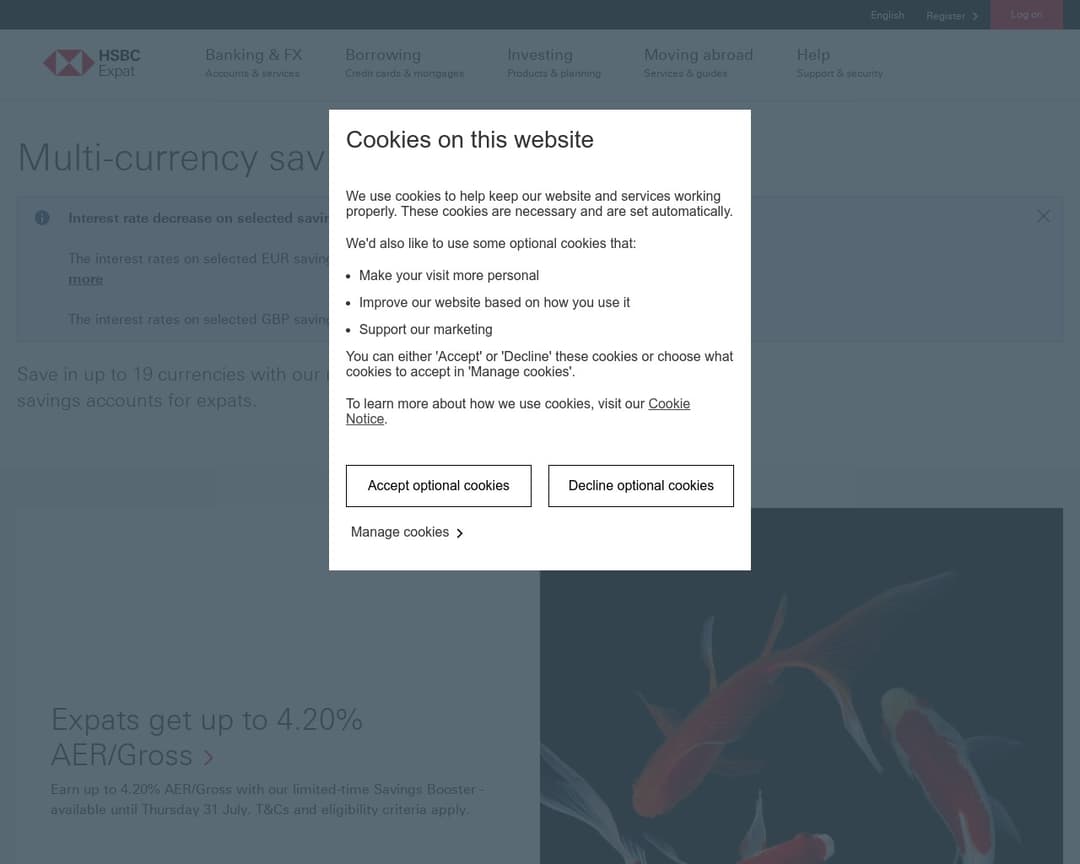Click the red chevron after AER/Gross
Image resolution: width=1080 pixels, height=864 pixels.
click(x=209, y=758)
